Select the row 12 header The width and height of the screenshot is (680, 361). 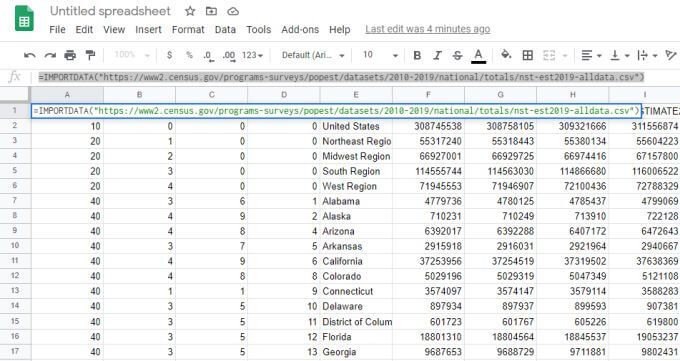point(15,276)
